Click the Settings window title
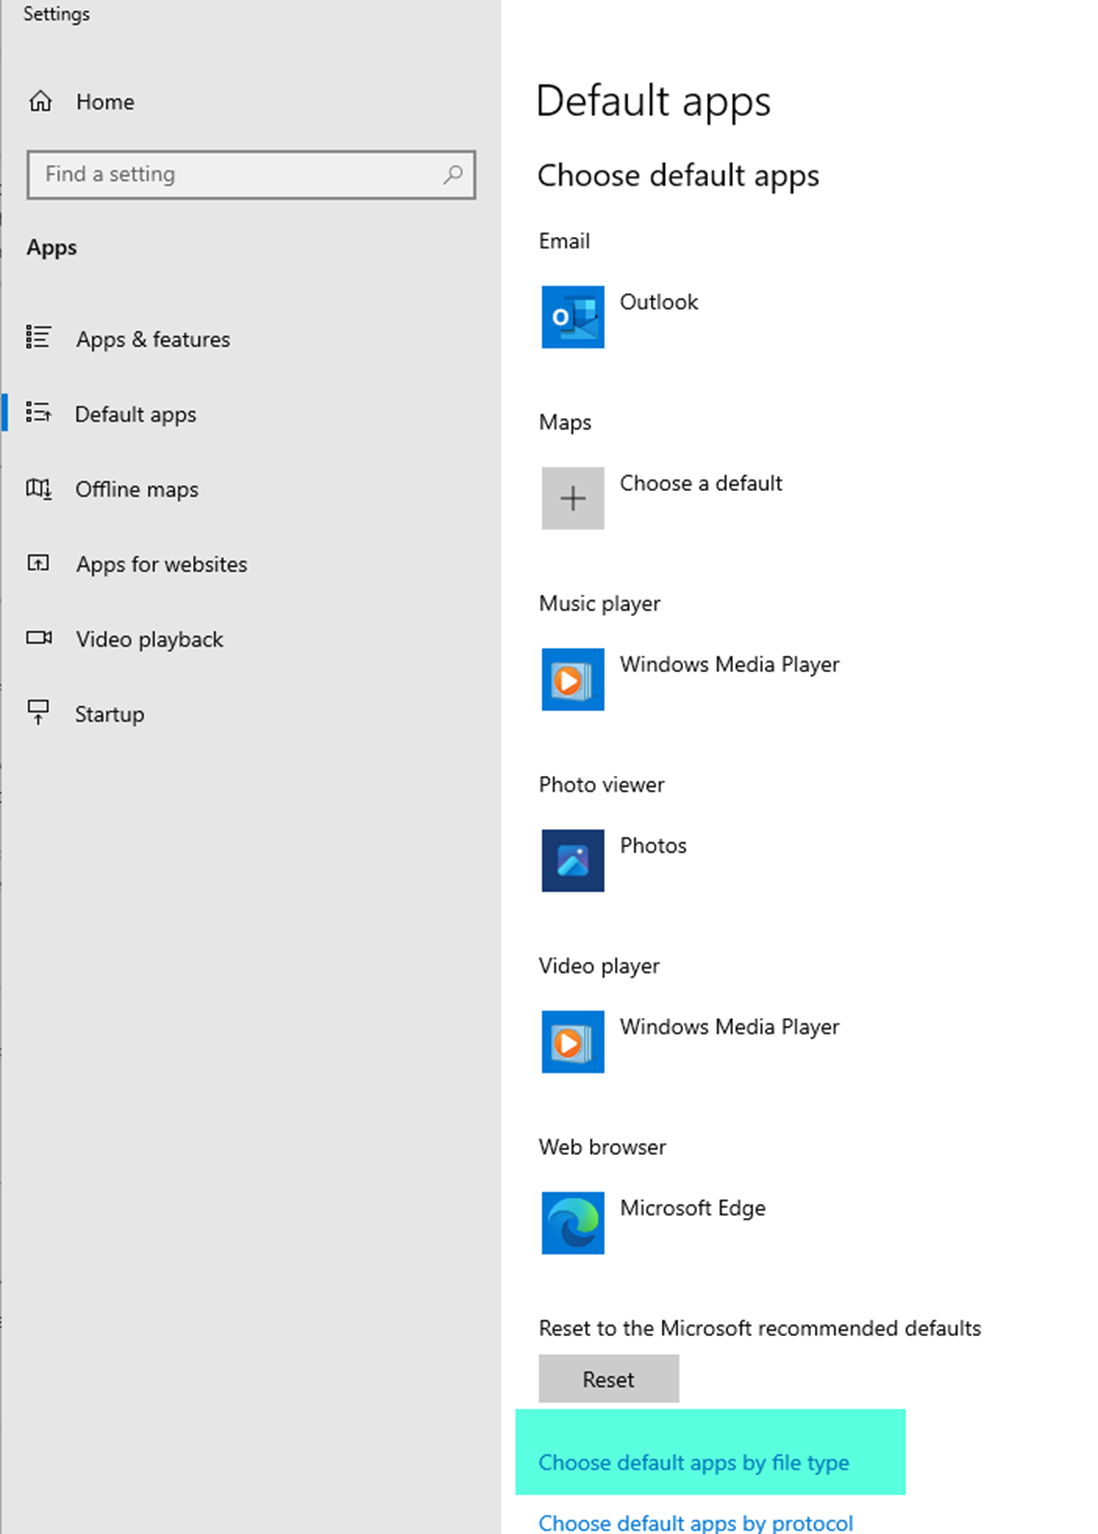Image resolution: width=1098 pixels, height=1534 pixels. pyautogui.click(x=57, y=14)
